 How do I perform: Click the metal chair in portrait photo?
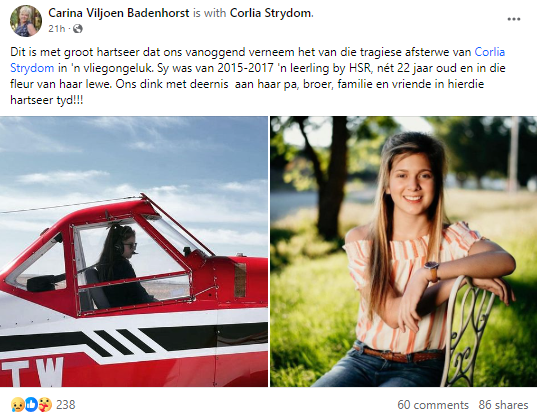466,331
